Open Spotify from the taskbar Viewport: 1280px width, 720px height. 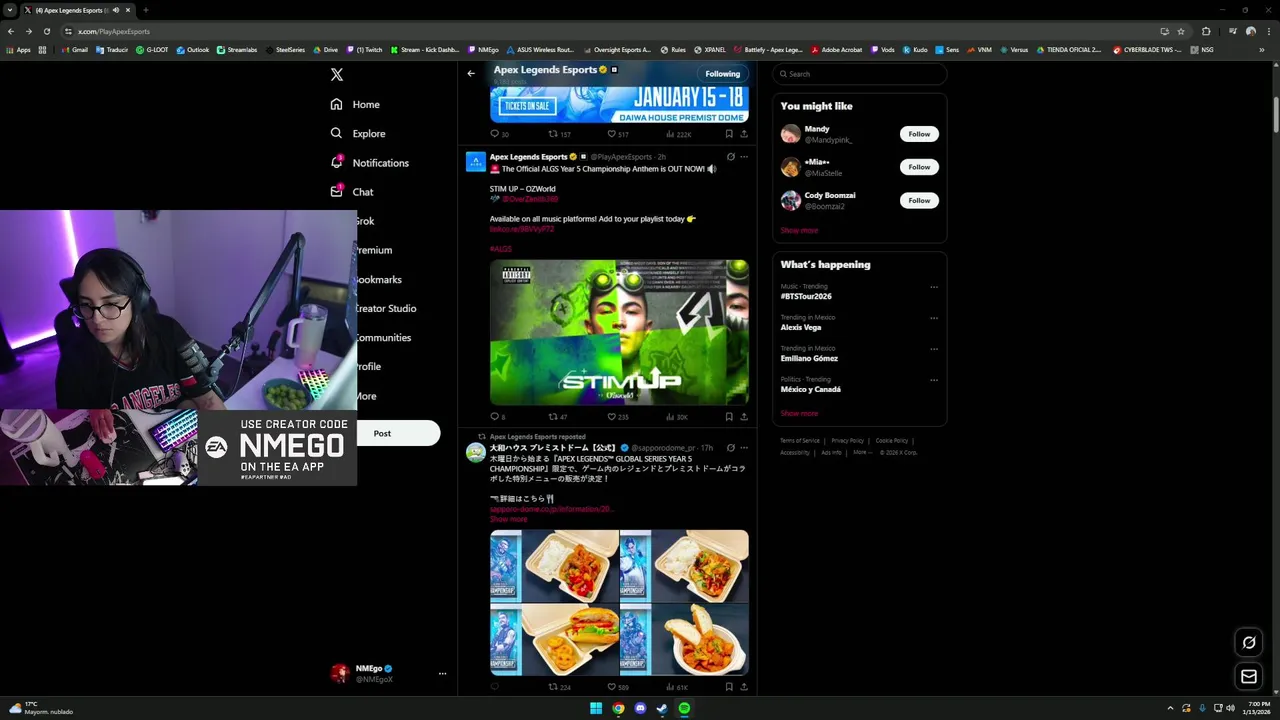[684, 708]
